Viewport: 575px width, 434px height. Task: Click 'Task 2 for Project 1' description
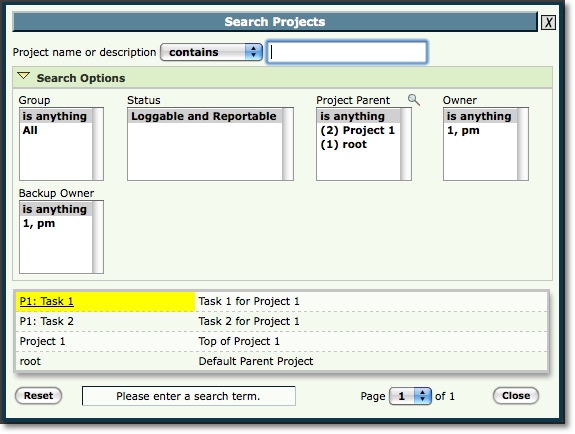click(x=249, y=321)
